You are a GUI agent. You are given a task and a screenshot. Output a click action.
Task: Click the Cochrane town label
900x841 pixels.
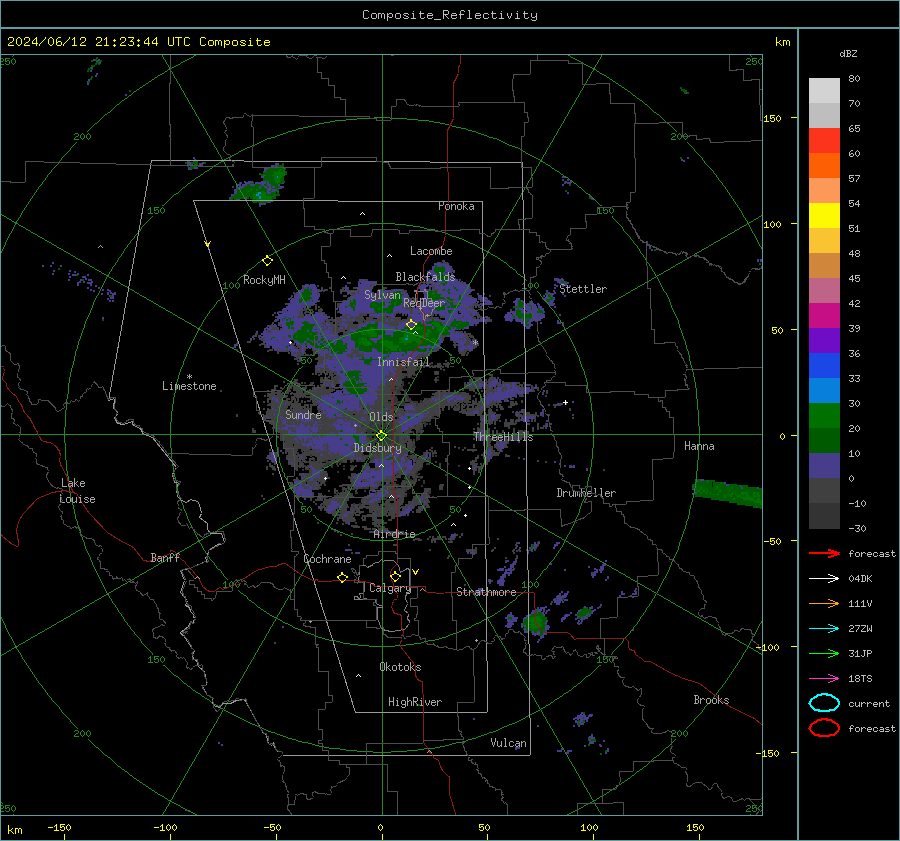(x=327, y=559)
